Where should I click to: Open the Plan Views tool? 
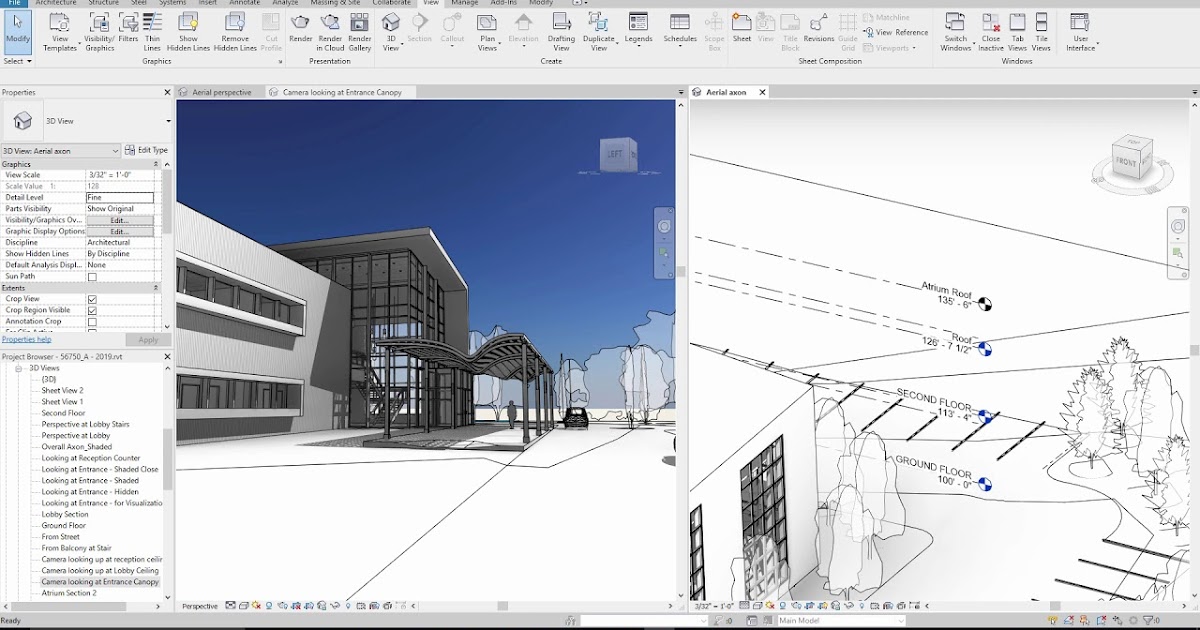[487, 30]
